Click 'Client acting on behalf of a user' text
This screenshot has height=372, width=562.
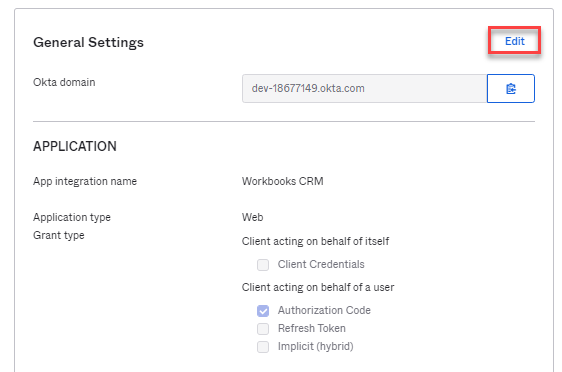(318, 287)
